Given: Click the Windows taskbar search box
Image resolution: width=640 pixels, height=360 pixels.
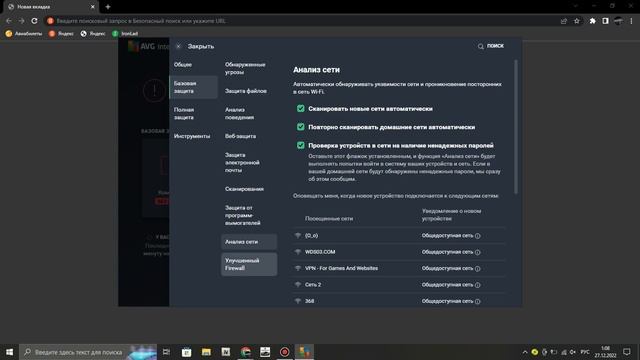Looking at the screenshot, I should (x=88, y=352).
